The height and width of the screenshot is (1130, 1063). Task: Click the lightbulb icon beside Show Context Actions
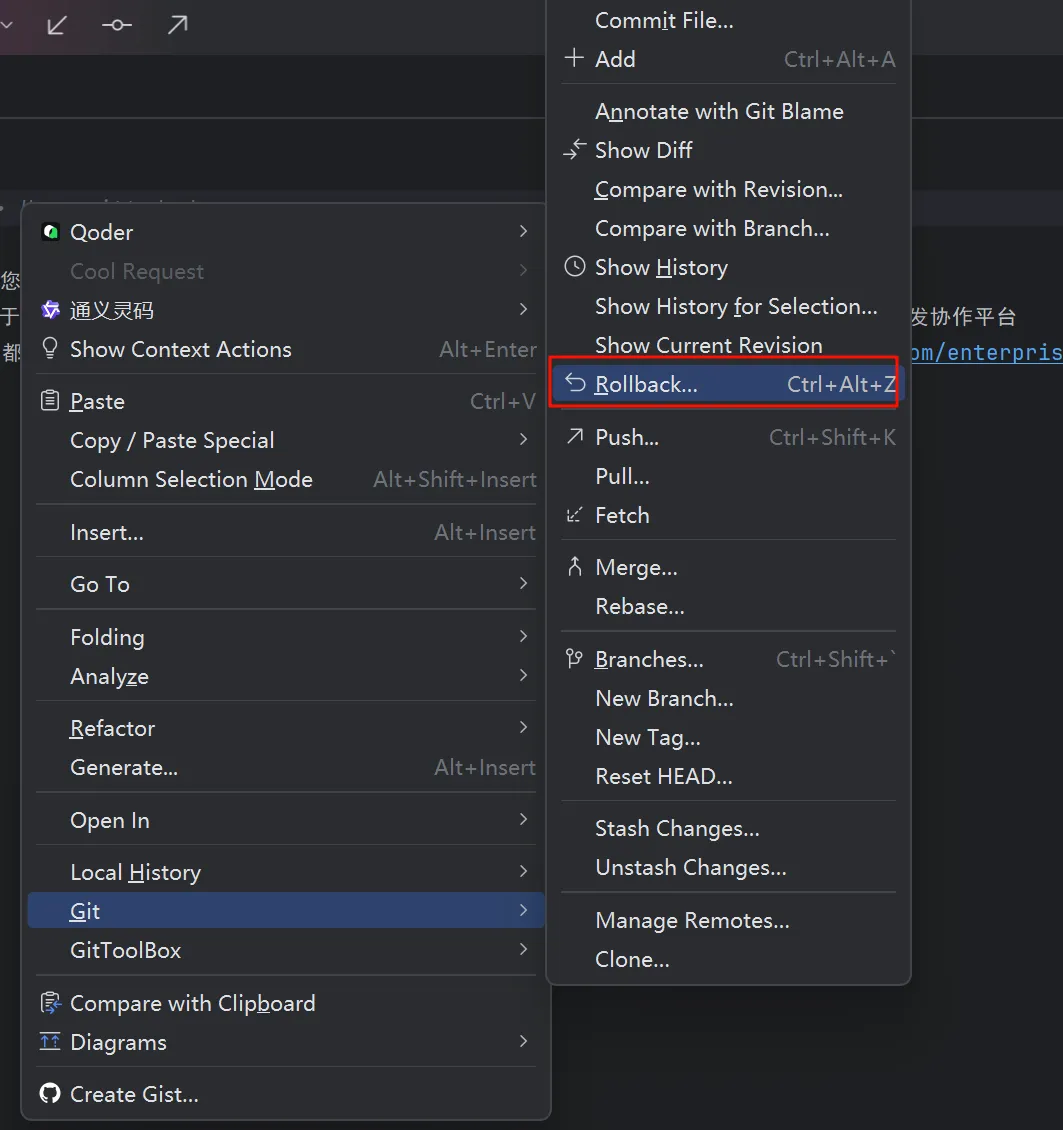coord(50,348)
